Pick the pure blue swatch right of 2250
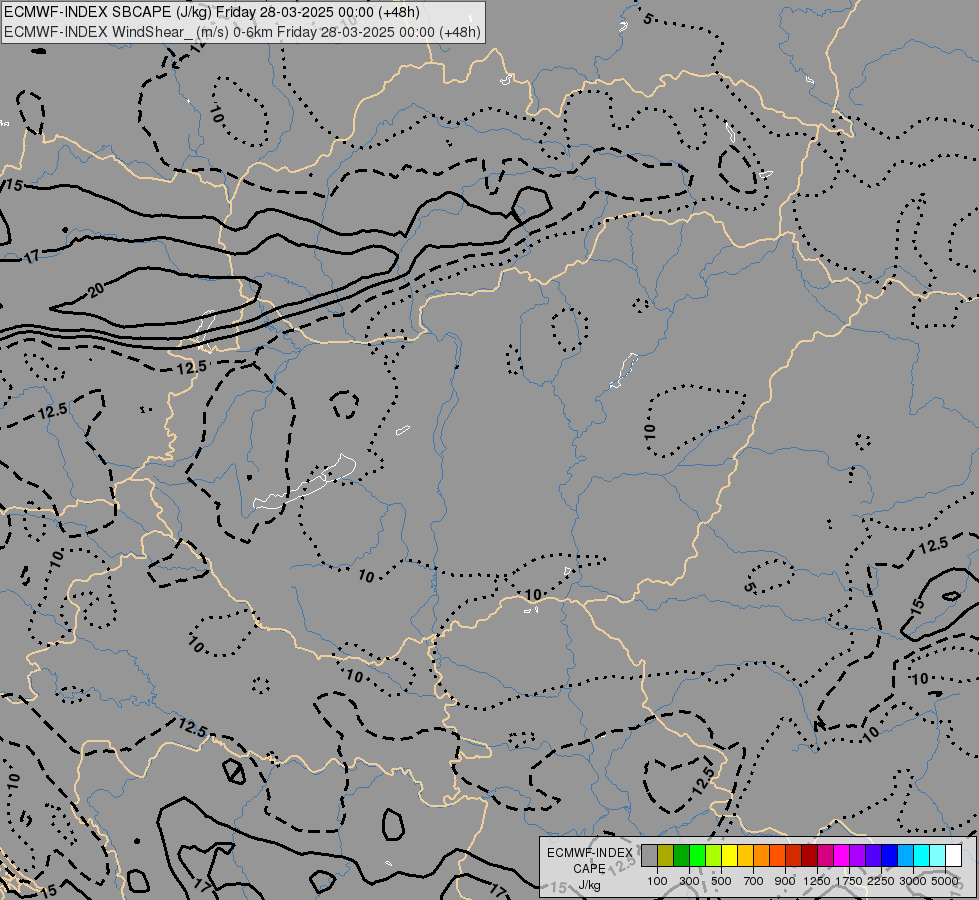 pyautogui.click(x=890, y=855)
